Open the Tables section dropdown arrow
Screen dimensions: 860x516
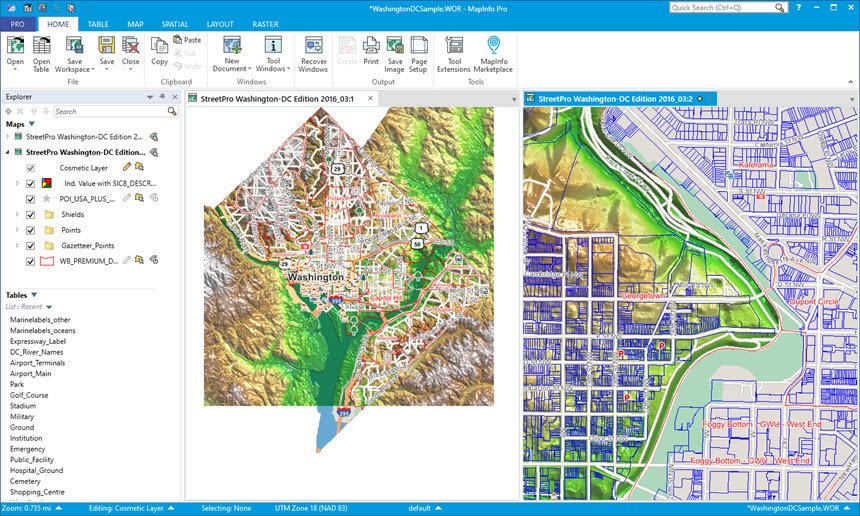(x=34, y=295)
